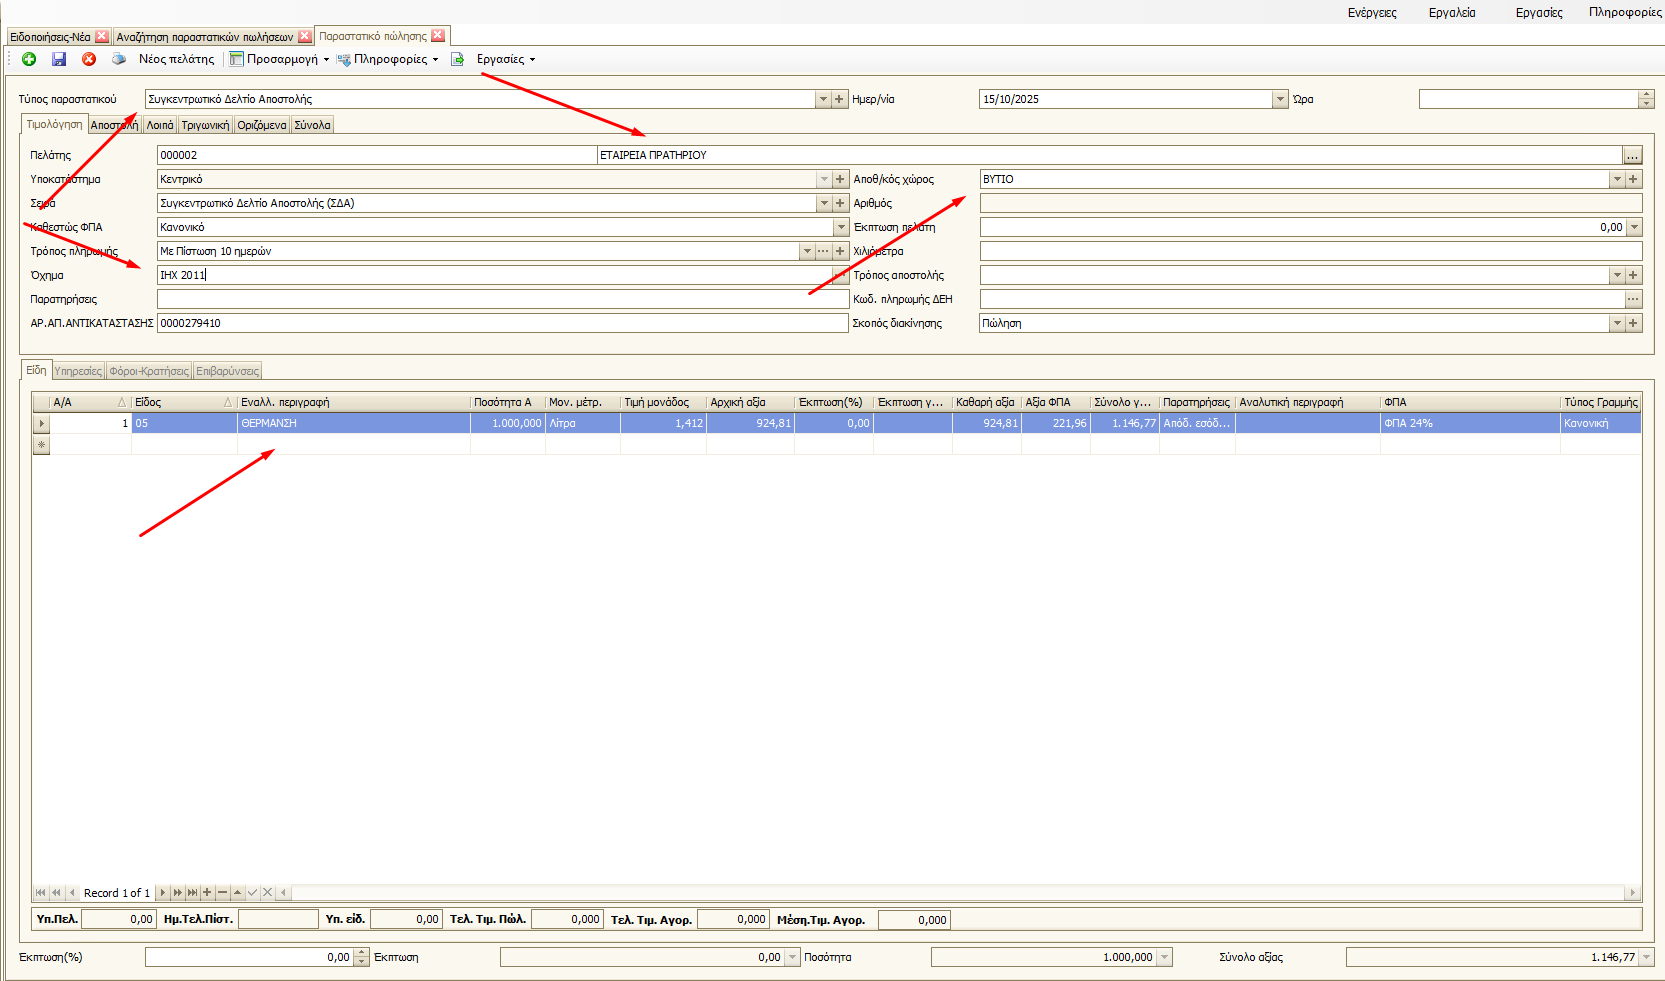
Task: Close the Ειδοποιήσεις-Νέα tab
Action: [101, 35]
